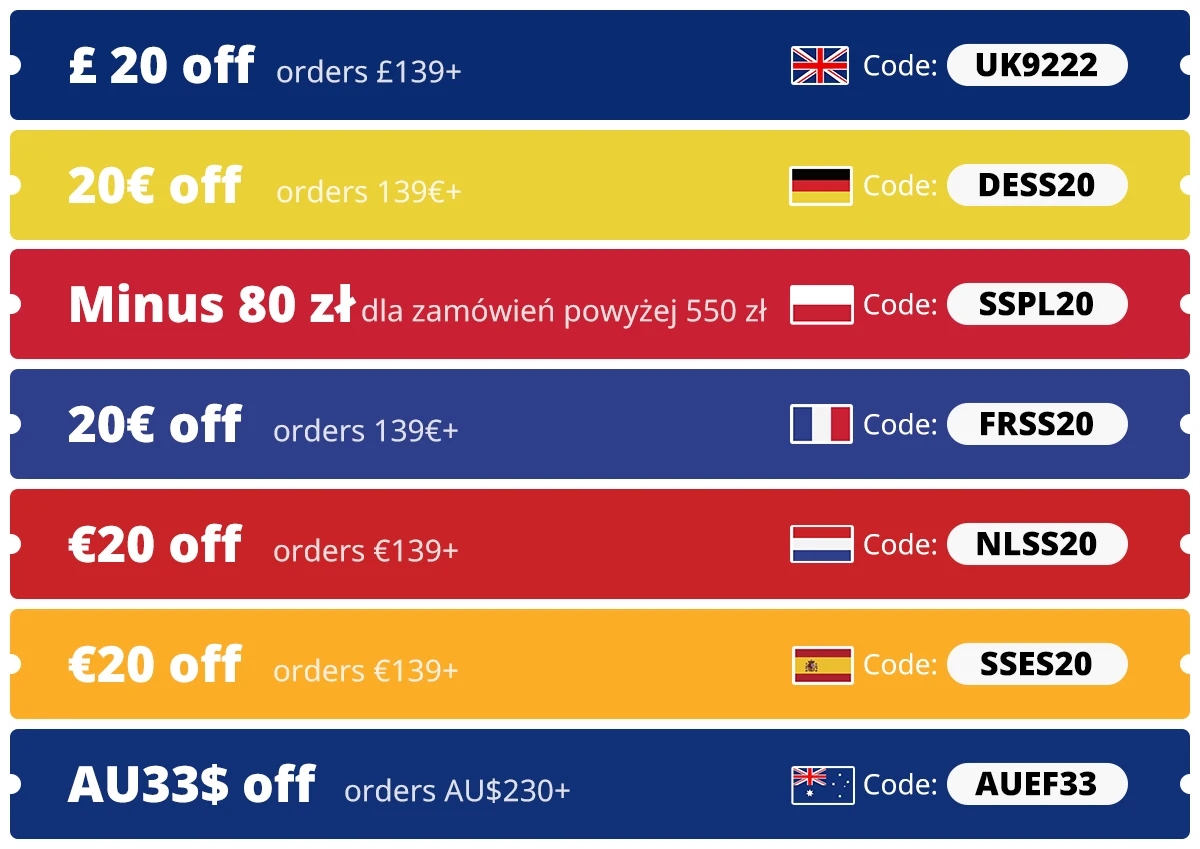Copy the AUEF33 coupon code
Screen dimensions: 1200x849
pyautogui.click(x=1036, y=784)
